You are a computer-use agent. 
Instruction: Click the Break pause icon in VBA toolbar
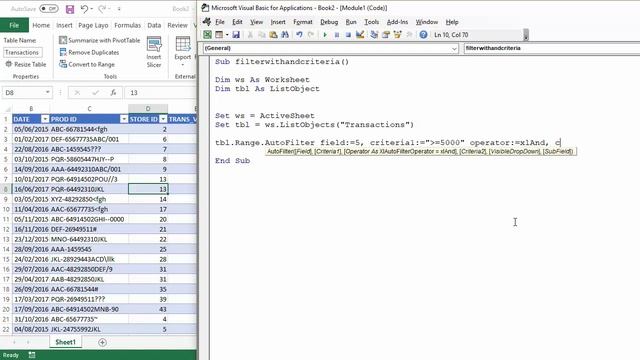(x=337, y=35)
